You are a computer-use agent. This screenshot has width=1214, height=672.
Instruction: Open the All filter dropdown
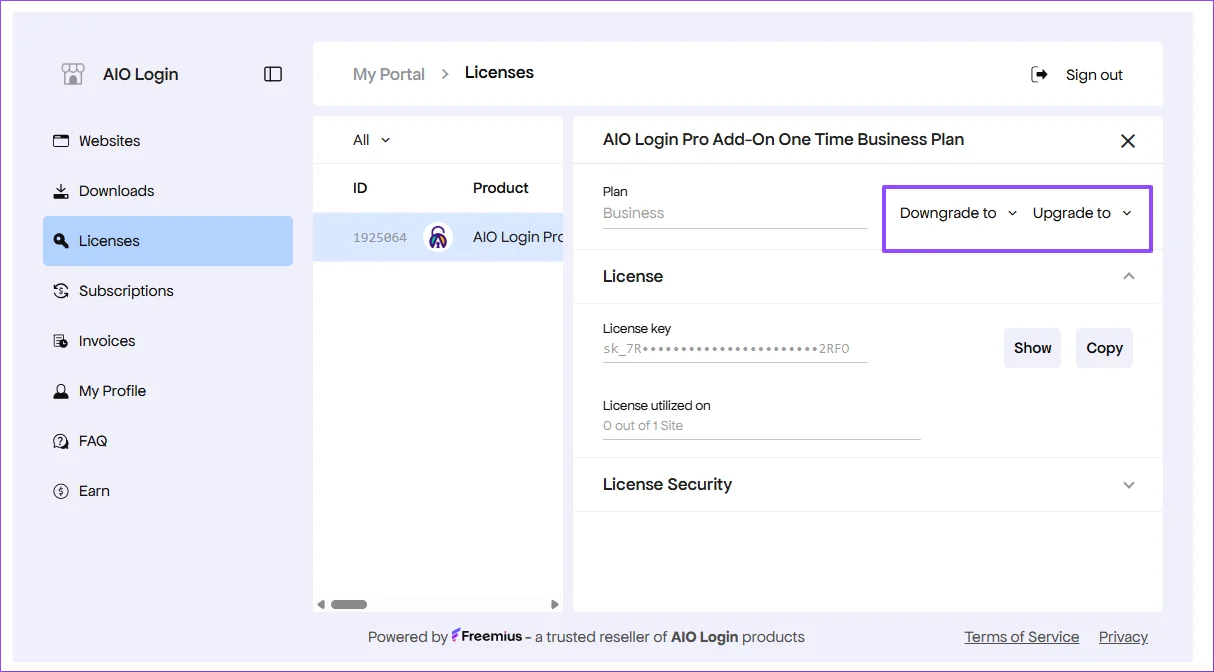tap(372, 140)
